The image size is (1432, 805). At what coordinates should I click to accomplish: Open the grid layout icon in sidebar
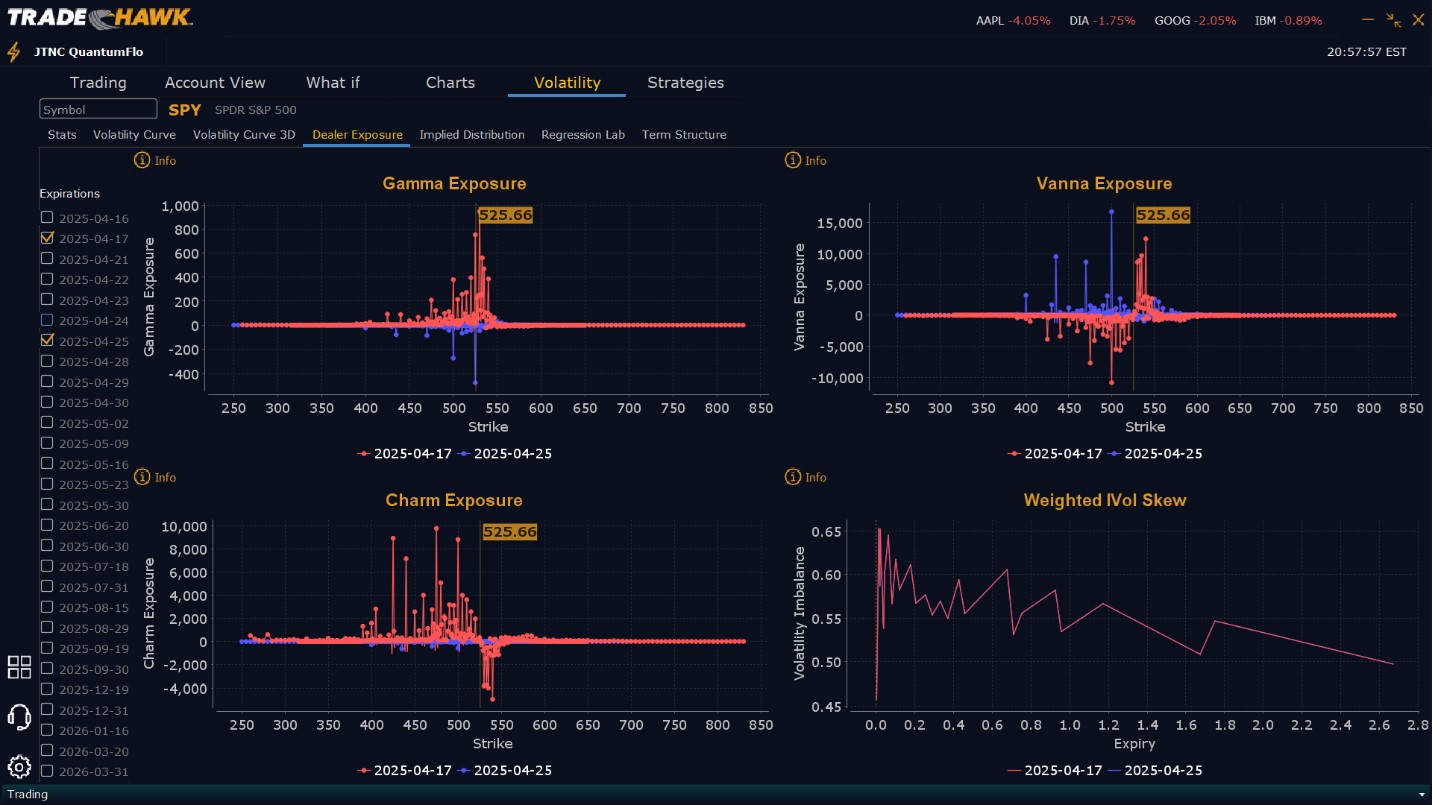coord(19,667)
